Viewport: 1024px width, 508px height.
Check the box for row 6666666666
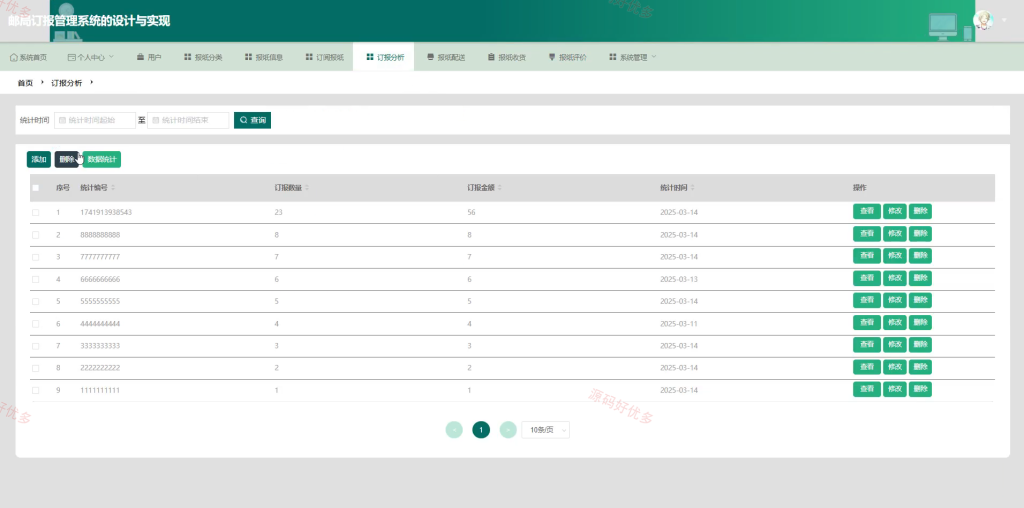point(36,279)
